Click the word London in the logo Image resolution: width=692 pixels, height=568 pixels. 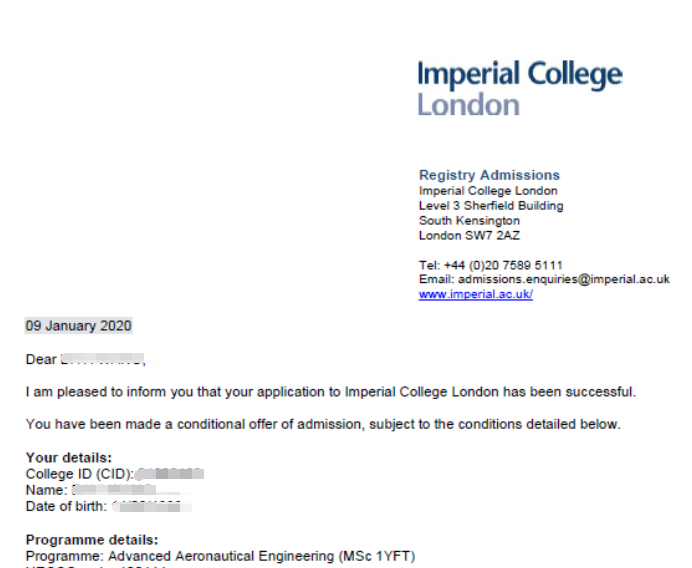[x=468, y=105]
